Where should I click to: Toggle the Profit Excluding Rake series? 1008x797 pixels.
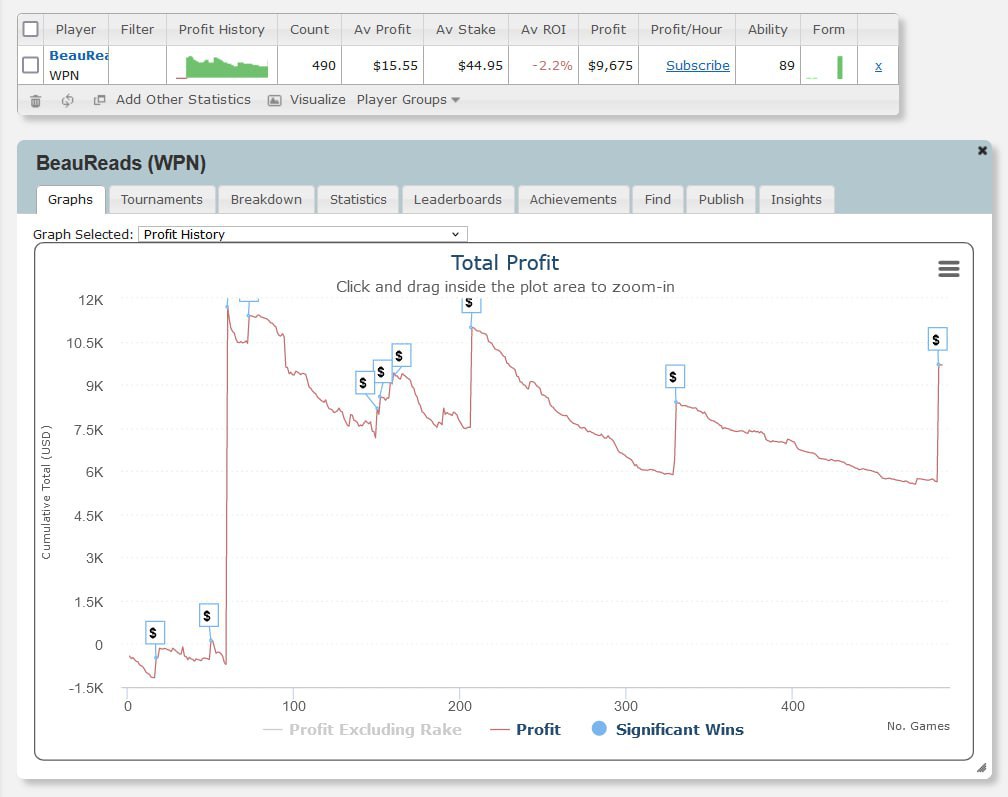coord(362,729)
